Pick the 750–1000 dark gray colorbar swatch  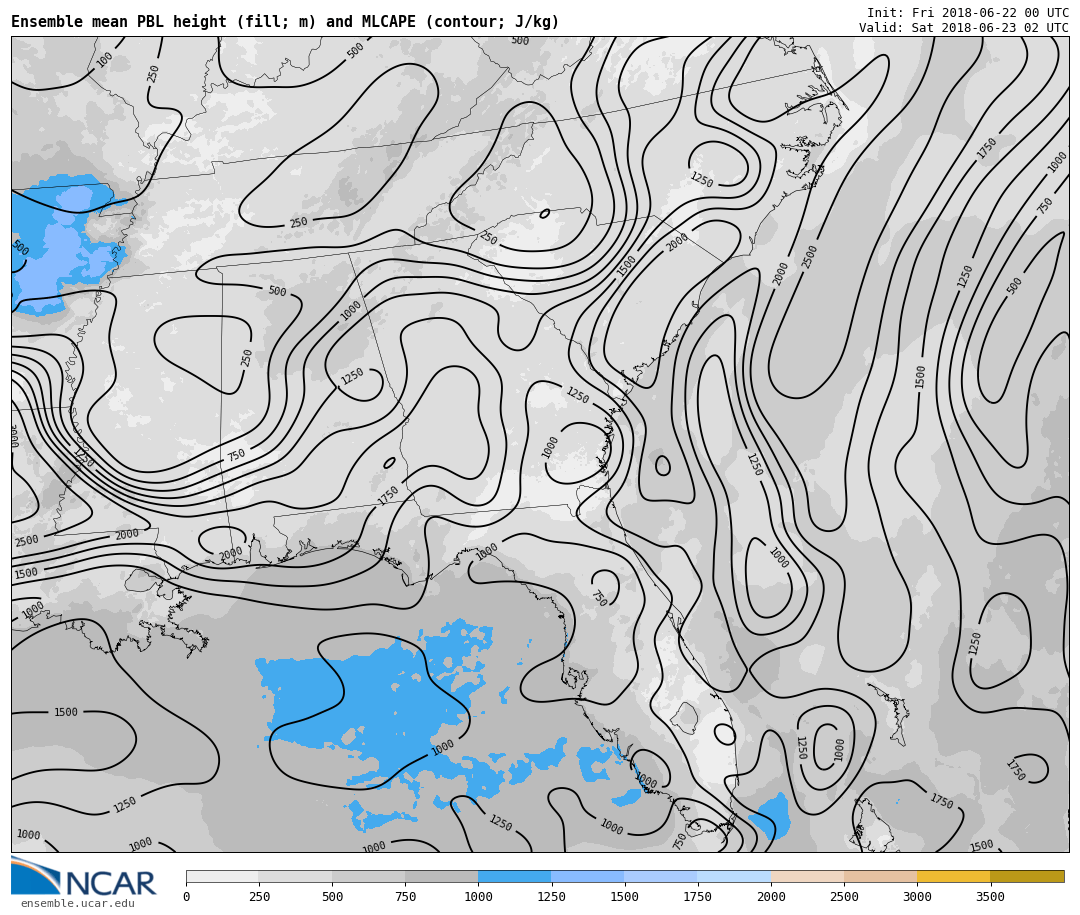(x=442, y=876)
